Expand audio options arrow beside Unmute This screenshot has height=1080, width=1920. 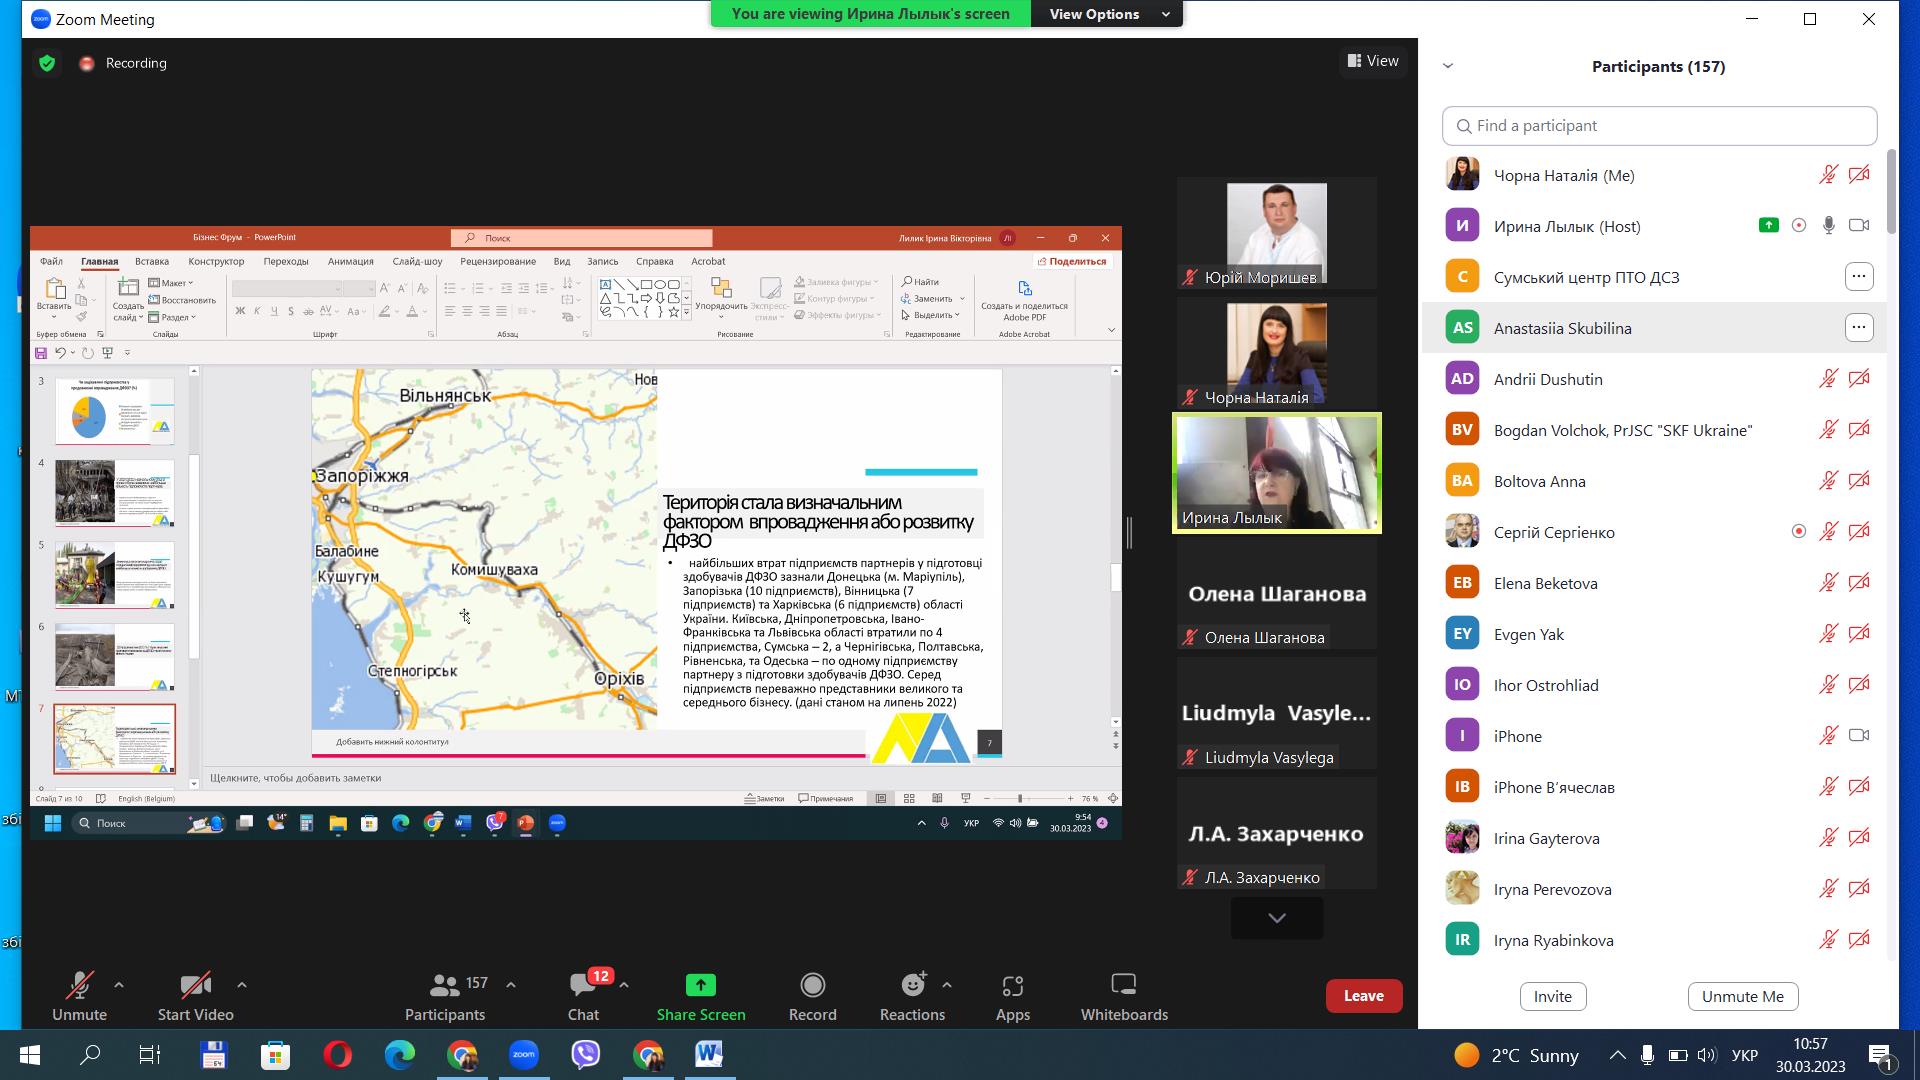tap(119, 985)
